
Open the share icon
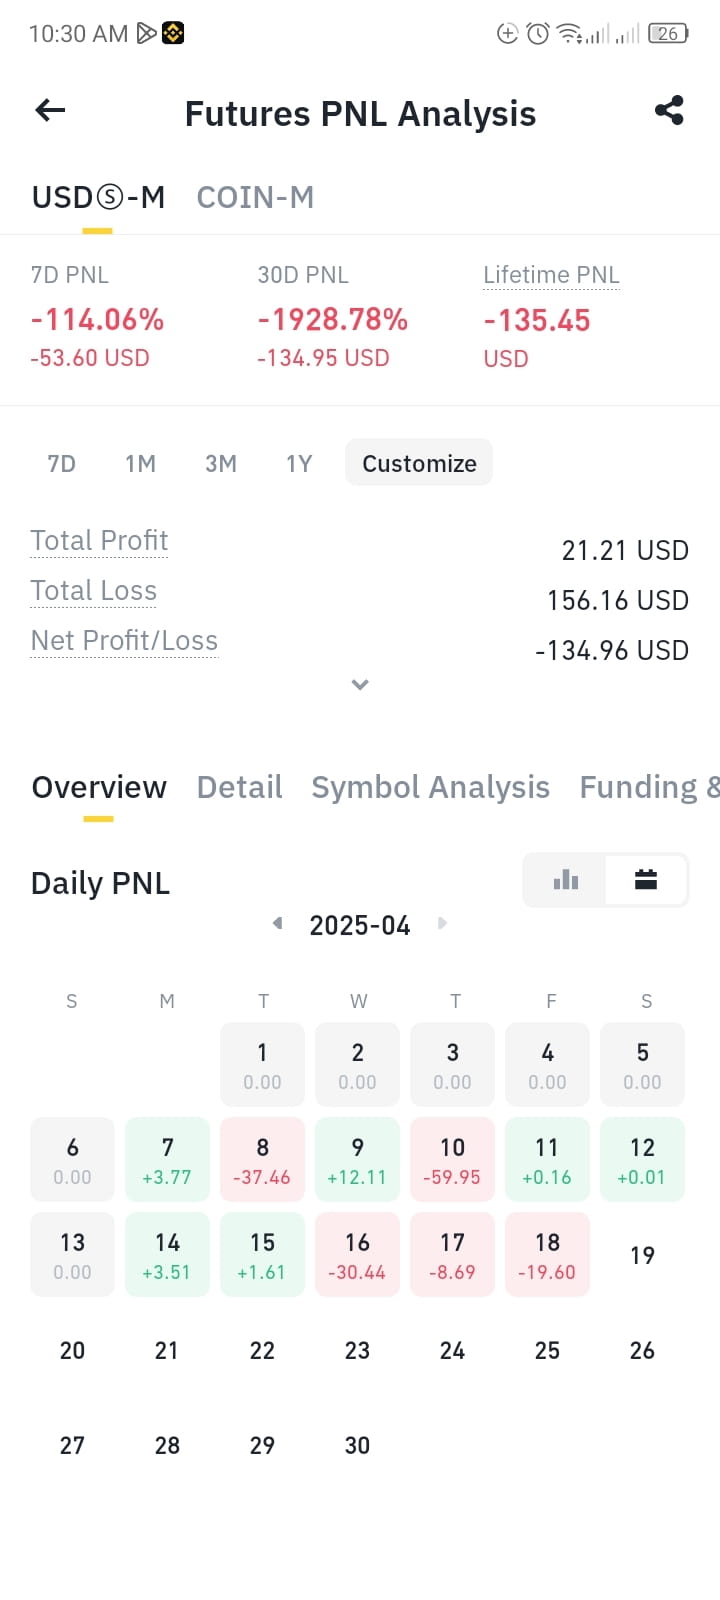(669, 110)
